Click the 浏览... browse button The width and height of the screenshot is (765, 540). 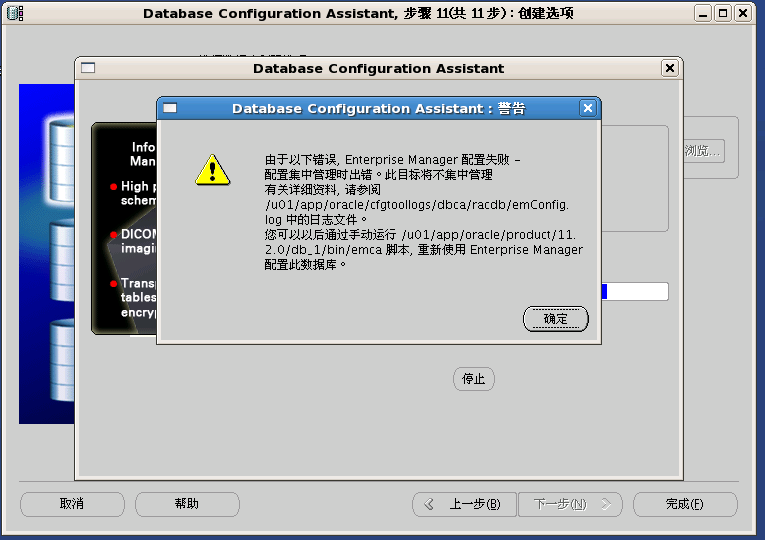pyautogui.click(x=703, y=151)
